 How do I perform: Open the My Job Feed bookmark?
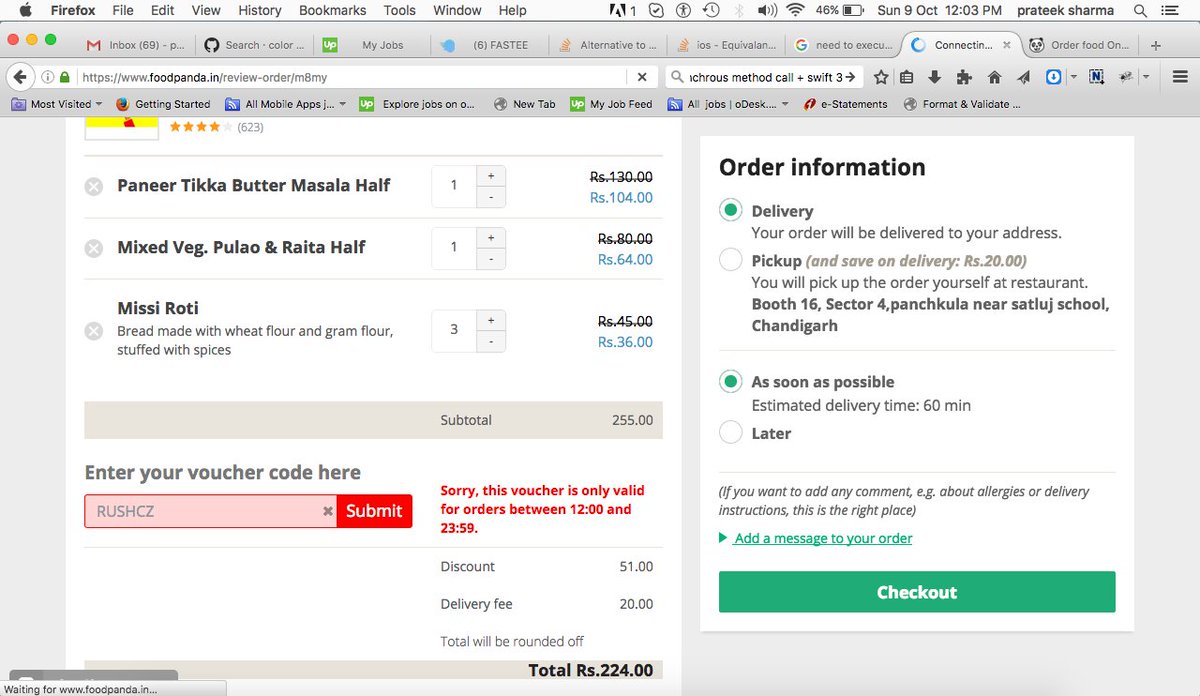[611, 104]
